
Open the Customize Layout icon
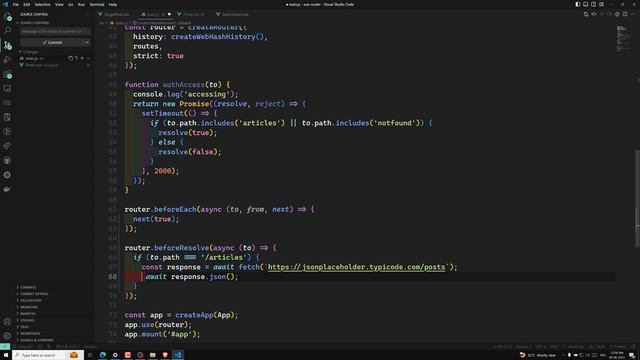[x=601, y=4]
